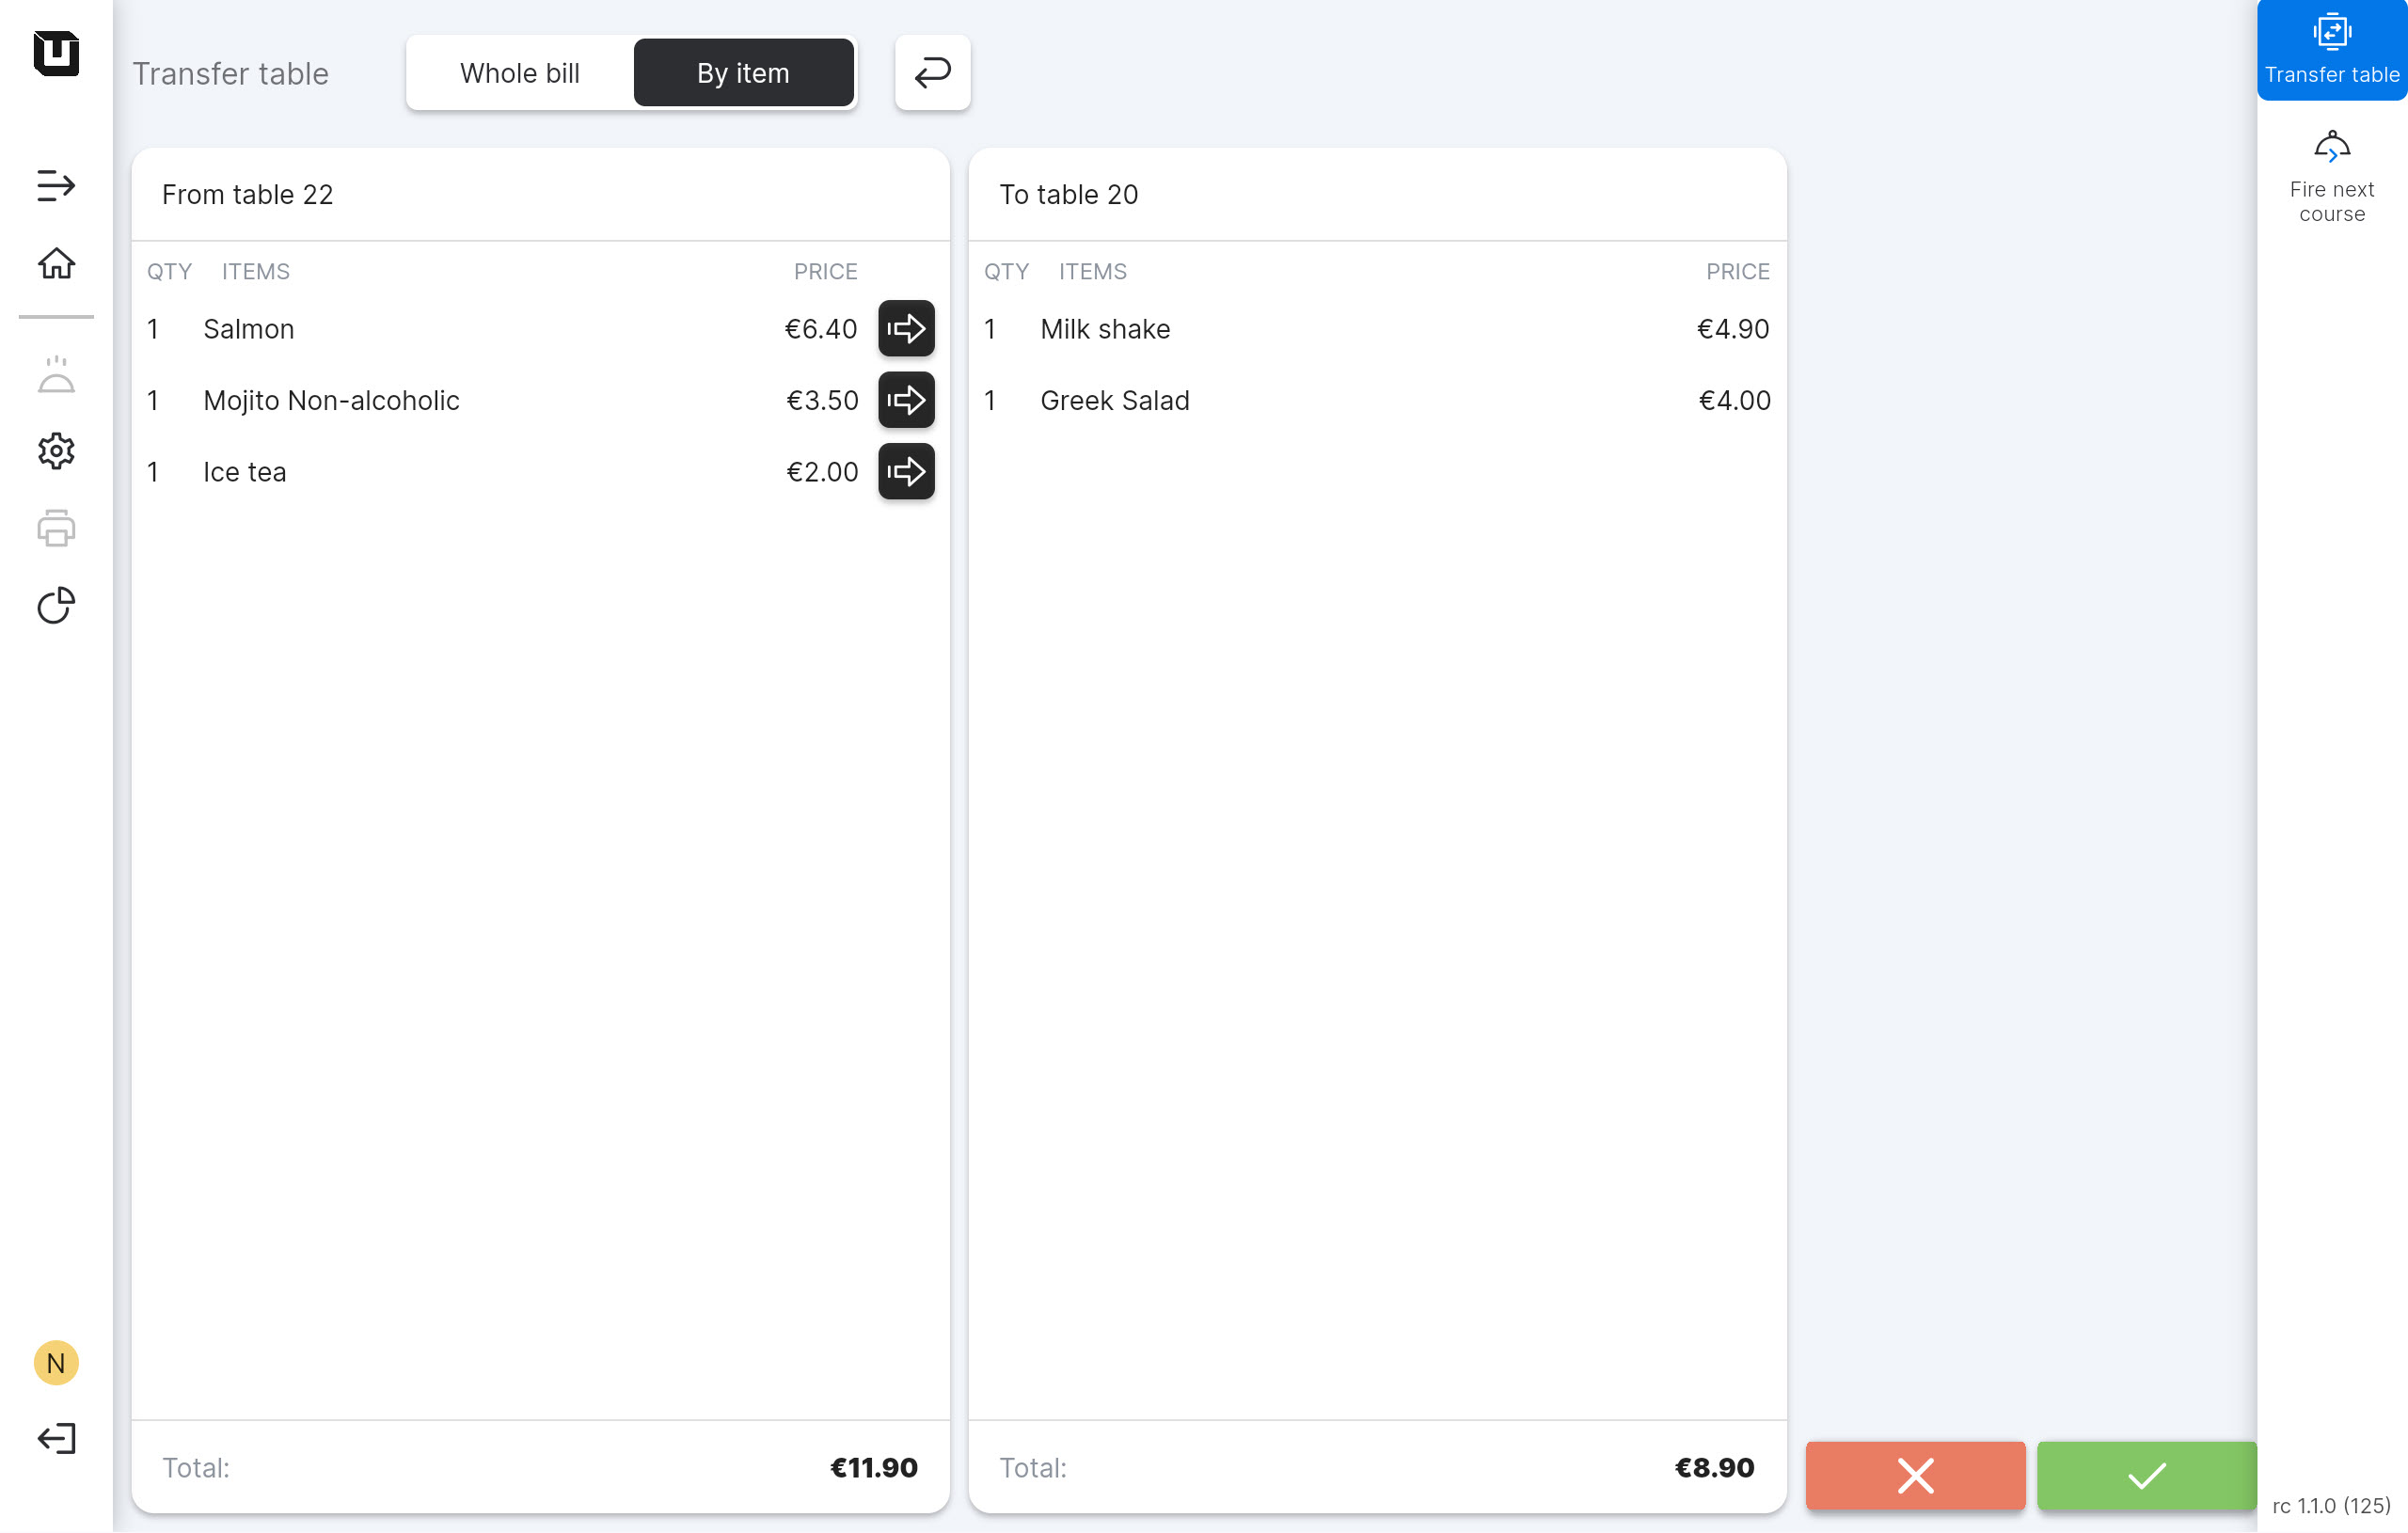
Task: Open the reports pie chart icon
Action: tap(56, 606)
